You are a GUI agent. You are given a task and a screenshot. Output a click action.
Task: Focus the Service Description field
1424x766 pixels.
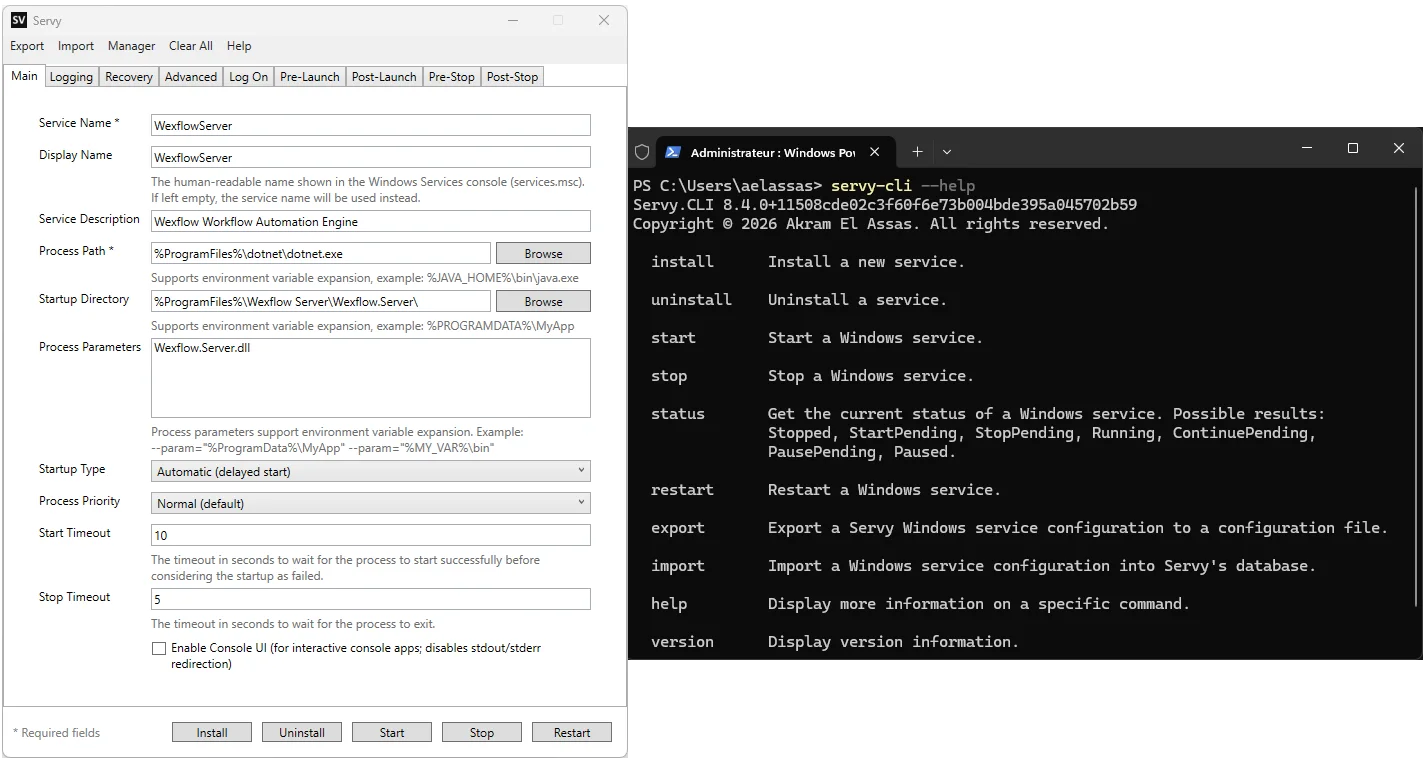tap(371, 221)
